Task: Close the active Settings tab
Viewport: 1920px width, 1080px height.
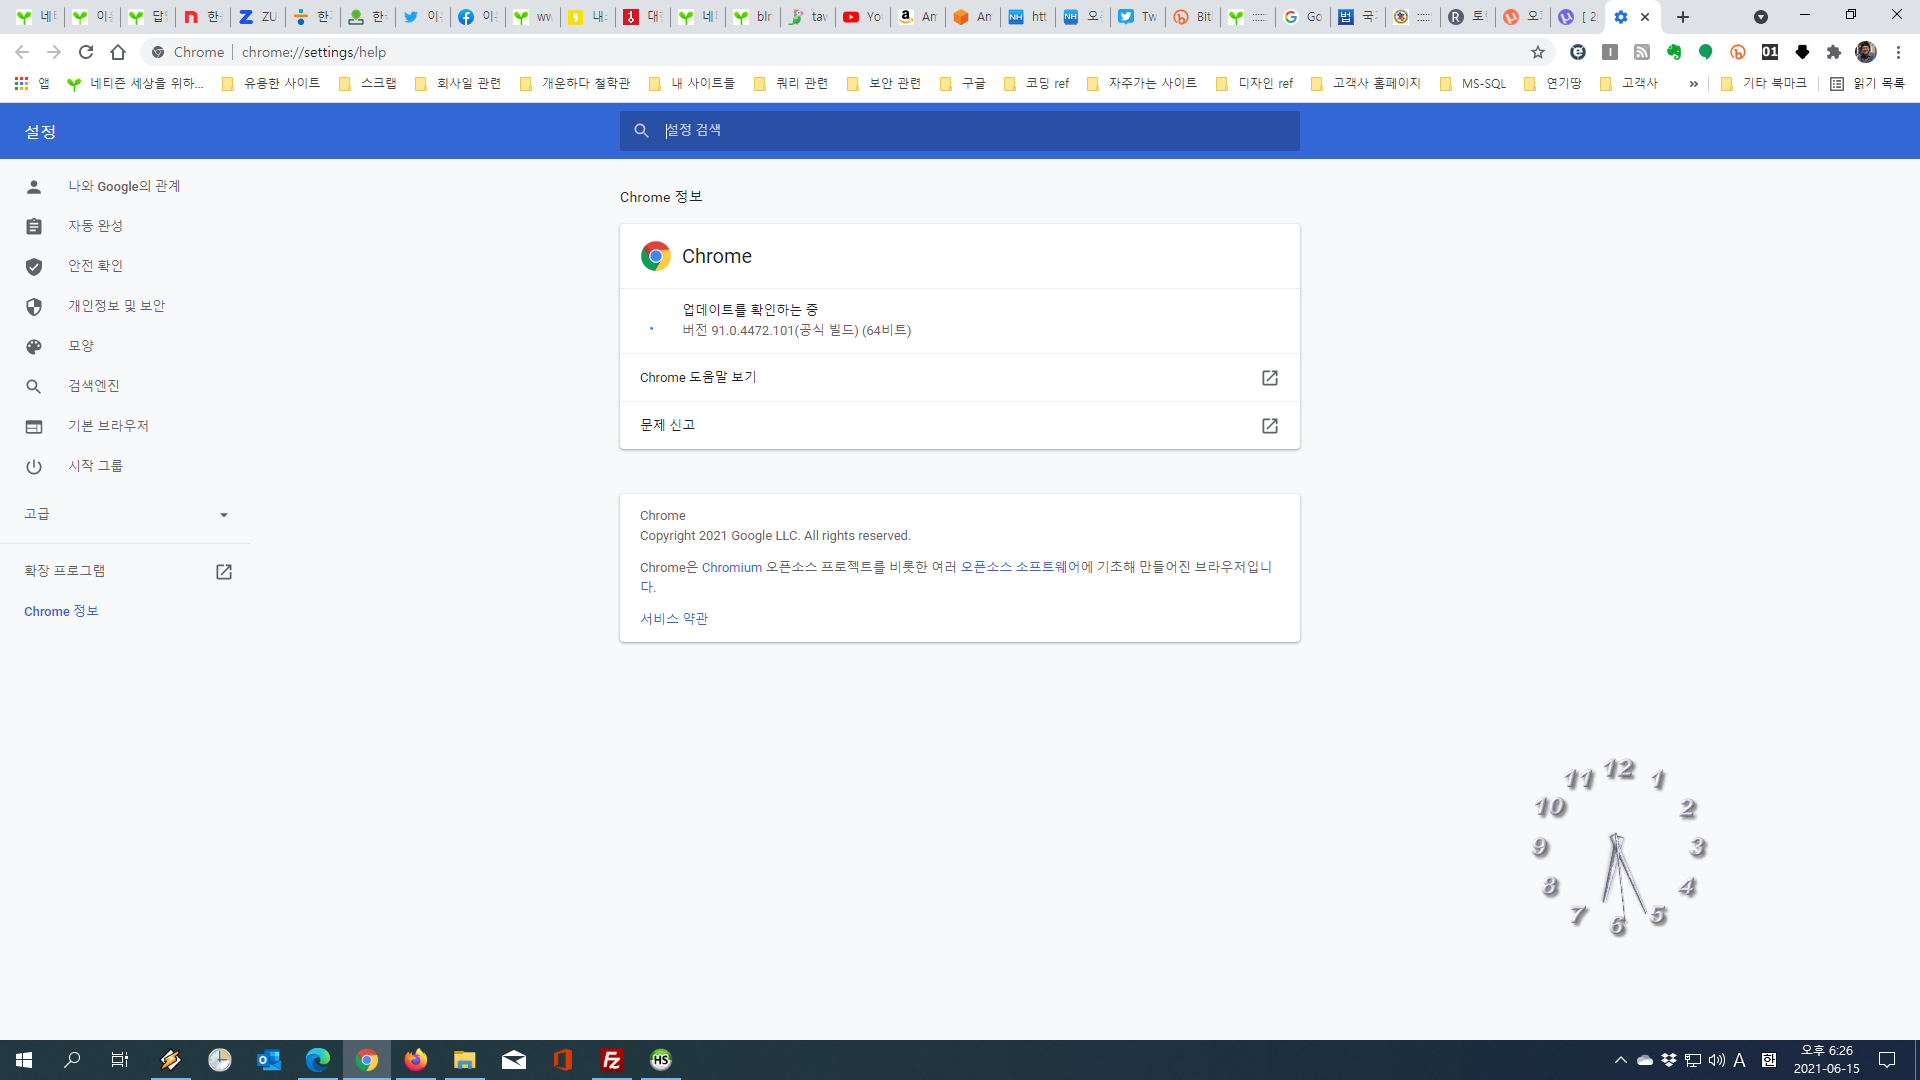Action: [1645, 17]
